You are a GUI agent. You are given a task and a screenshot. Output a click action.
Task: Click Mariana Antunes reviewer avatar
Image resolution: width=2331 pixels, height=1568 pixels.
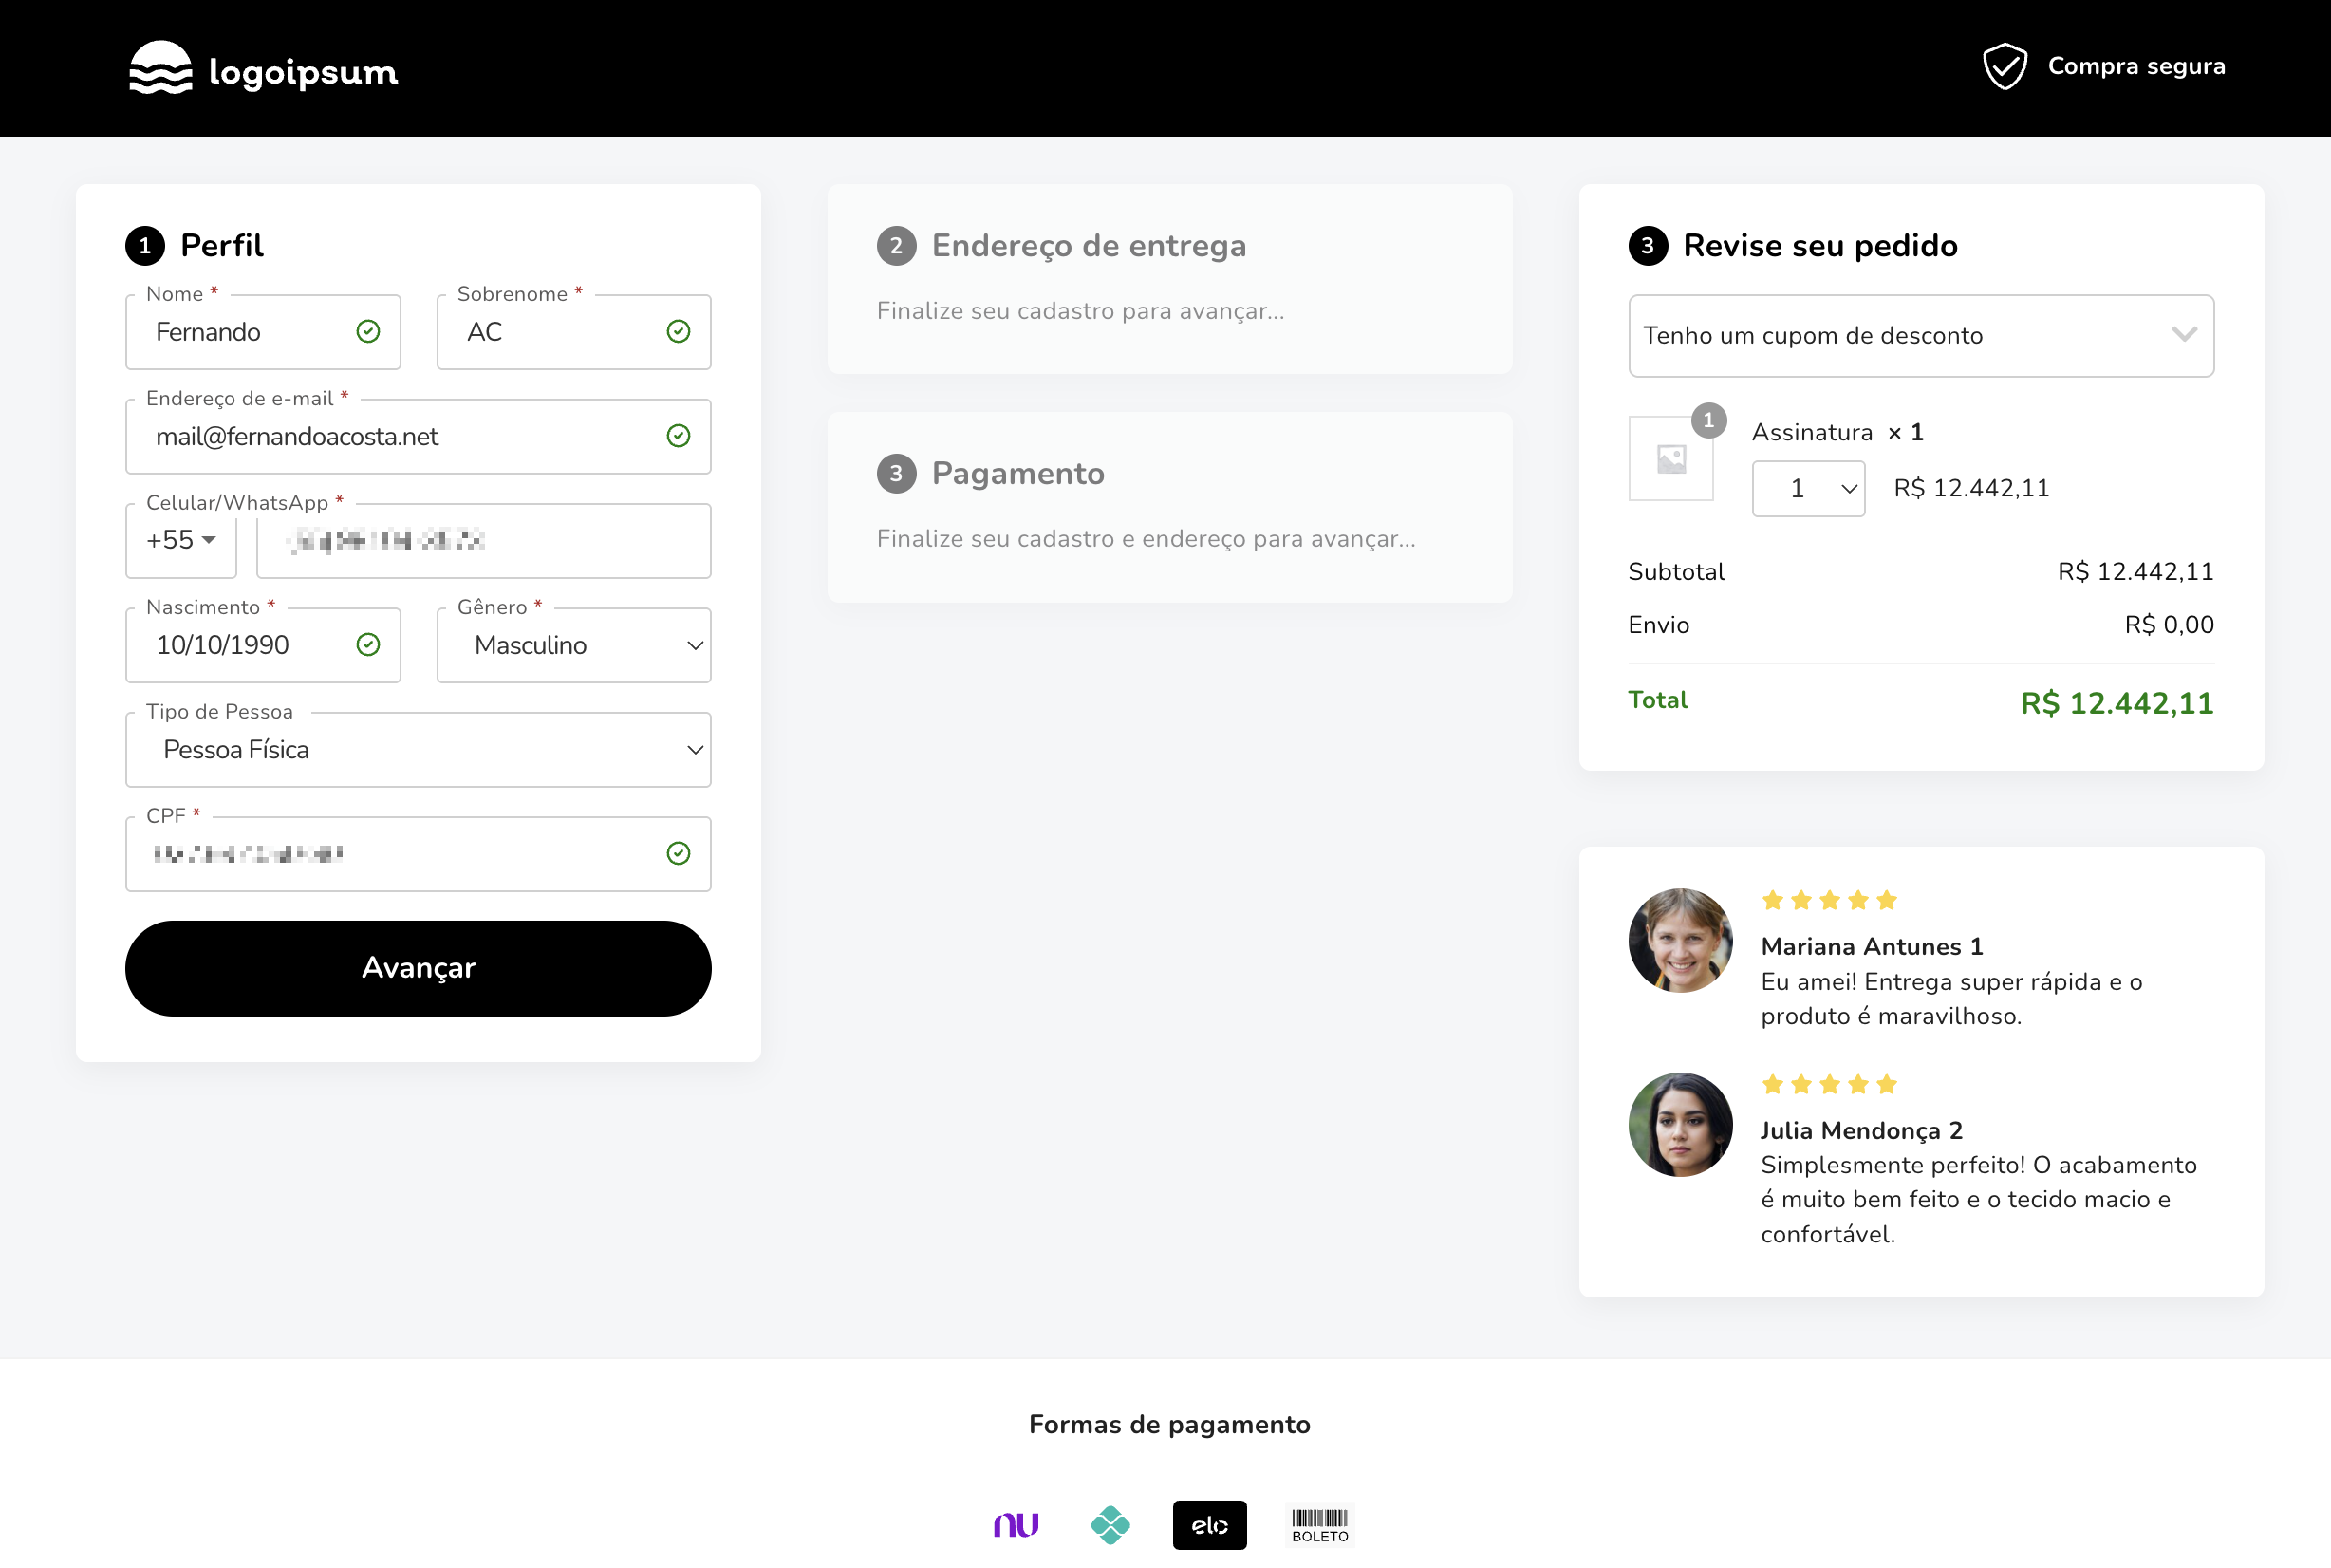click(x=1680, y=940)
